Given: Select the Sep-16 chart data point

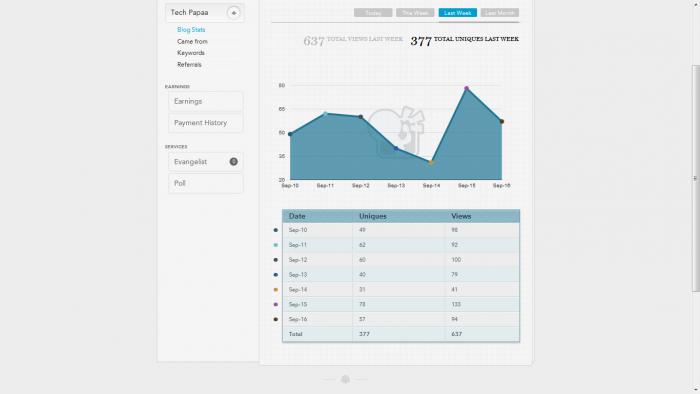Looking at the screenshot, I should (x=502, y=121).
